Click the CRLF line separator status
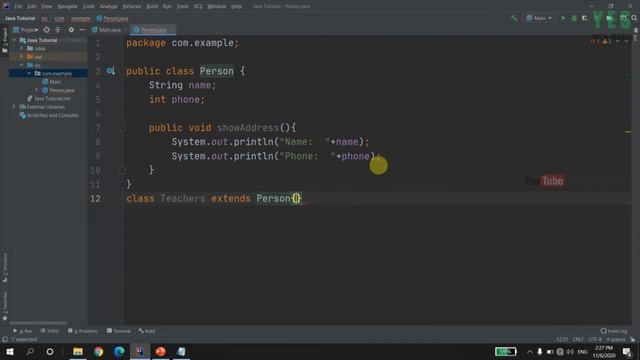The height and width of the screenshot is (360, 640). tap(578, 340)
